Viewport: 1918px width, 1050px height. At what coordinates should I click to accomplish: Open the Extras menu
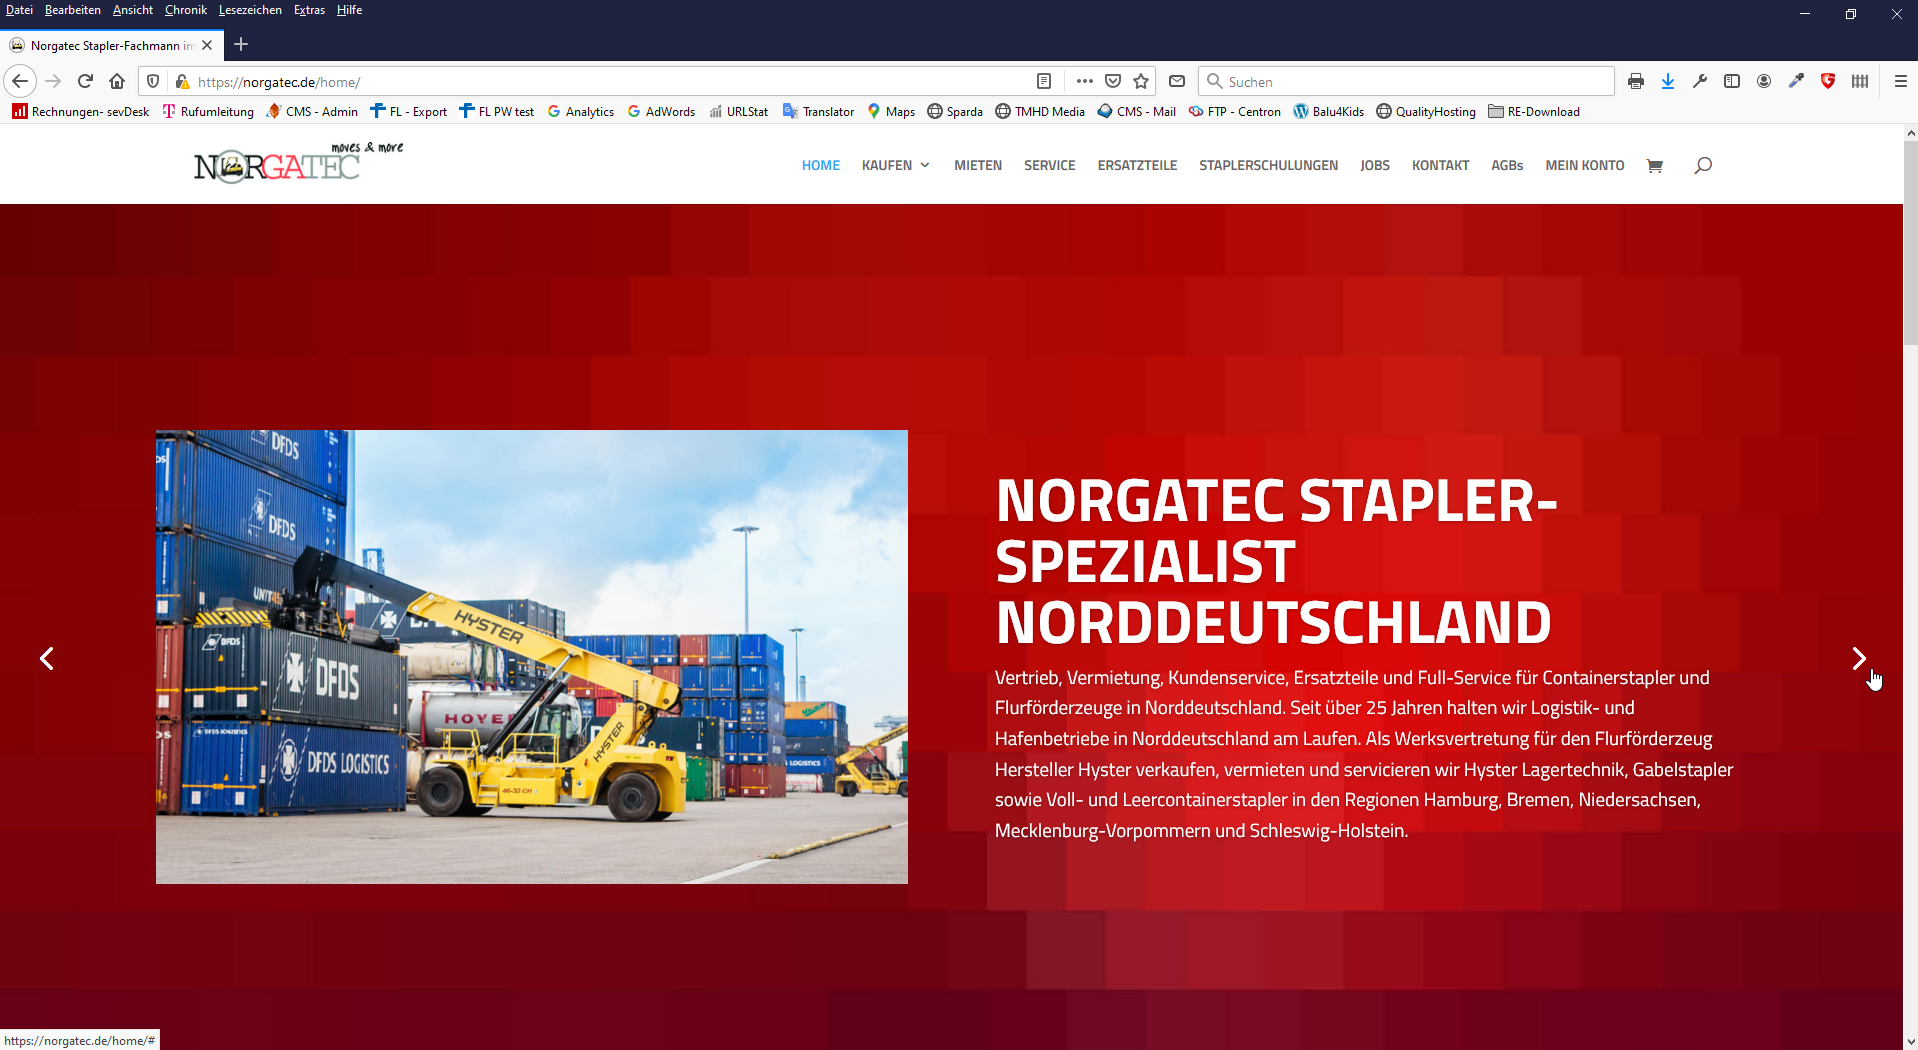pos(309,10)
